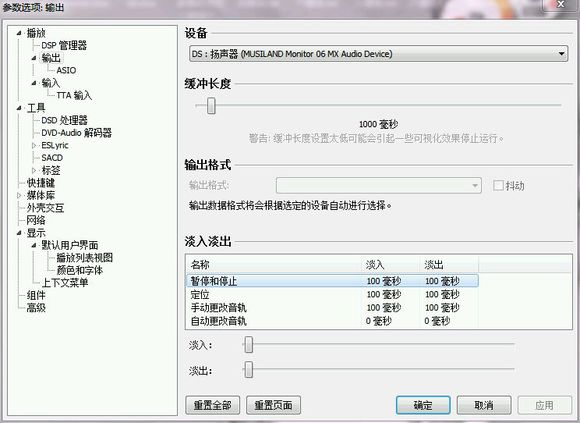Go to 快捷键 settings page

[41, 183]
